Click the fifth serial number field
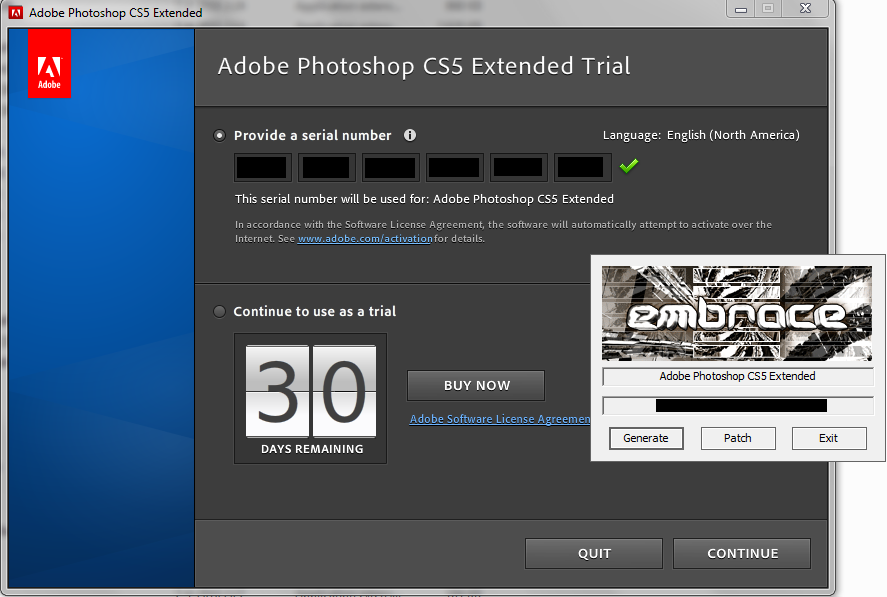This screenshot has height=597, width=887. pos(518,167)
